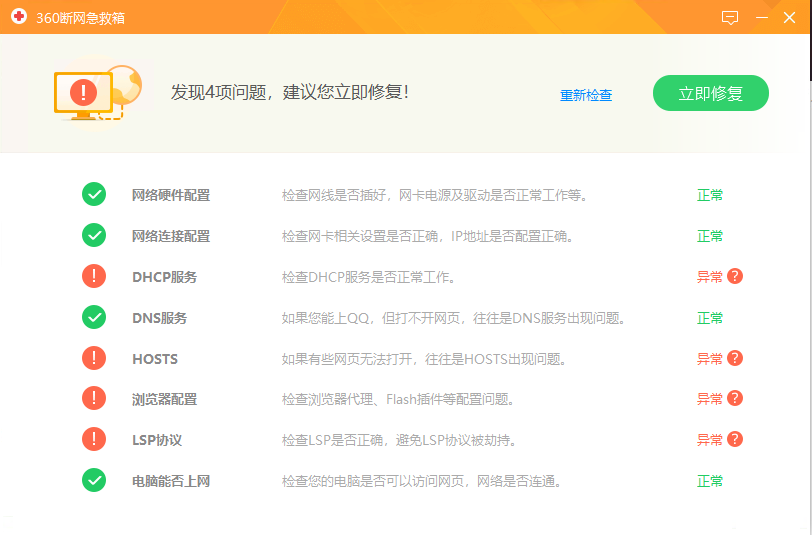Click the 电脑能否上网 item label
The width and height of the screenshot is (812, 535).
pyautogui.click(x=171, y=481)
